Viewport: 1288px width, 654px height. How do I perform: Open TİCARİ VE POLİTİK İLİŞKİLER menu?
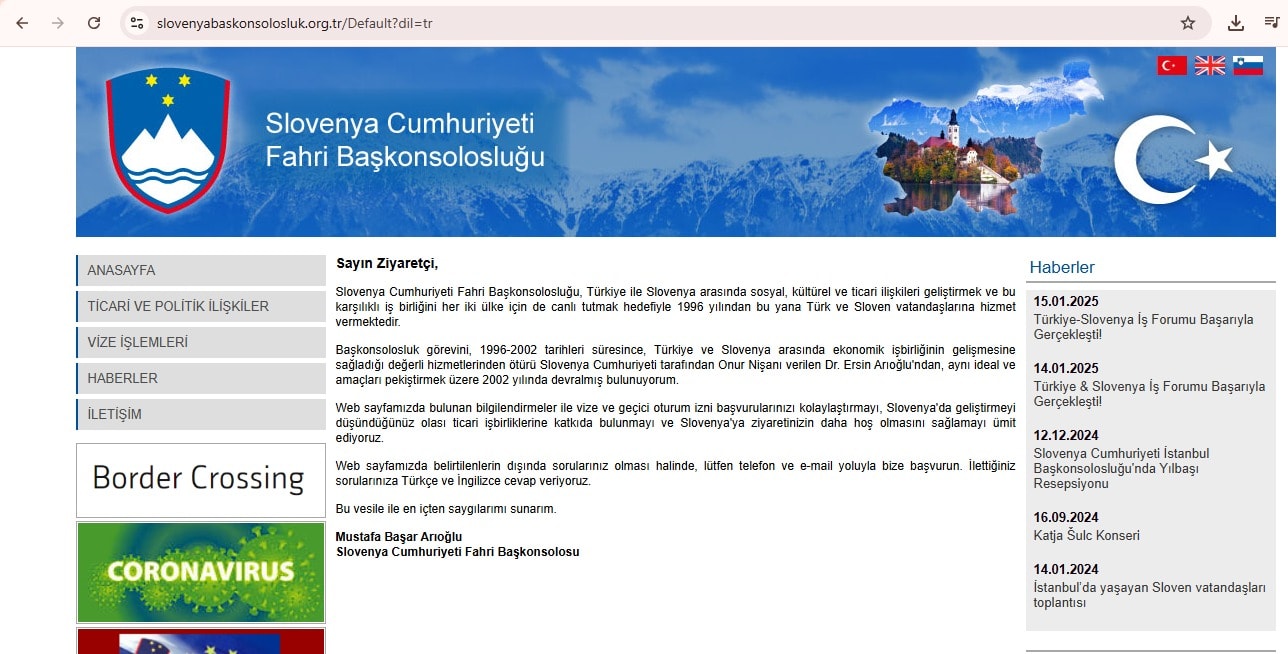click(201, 306)
